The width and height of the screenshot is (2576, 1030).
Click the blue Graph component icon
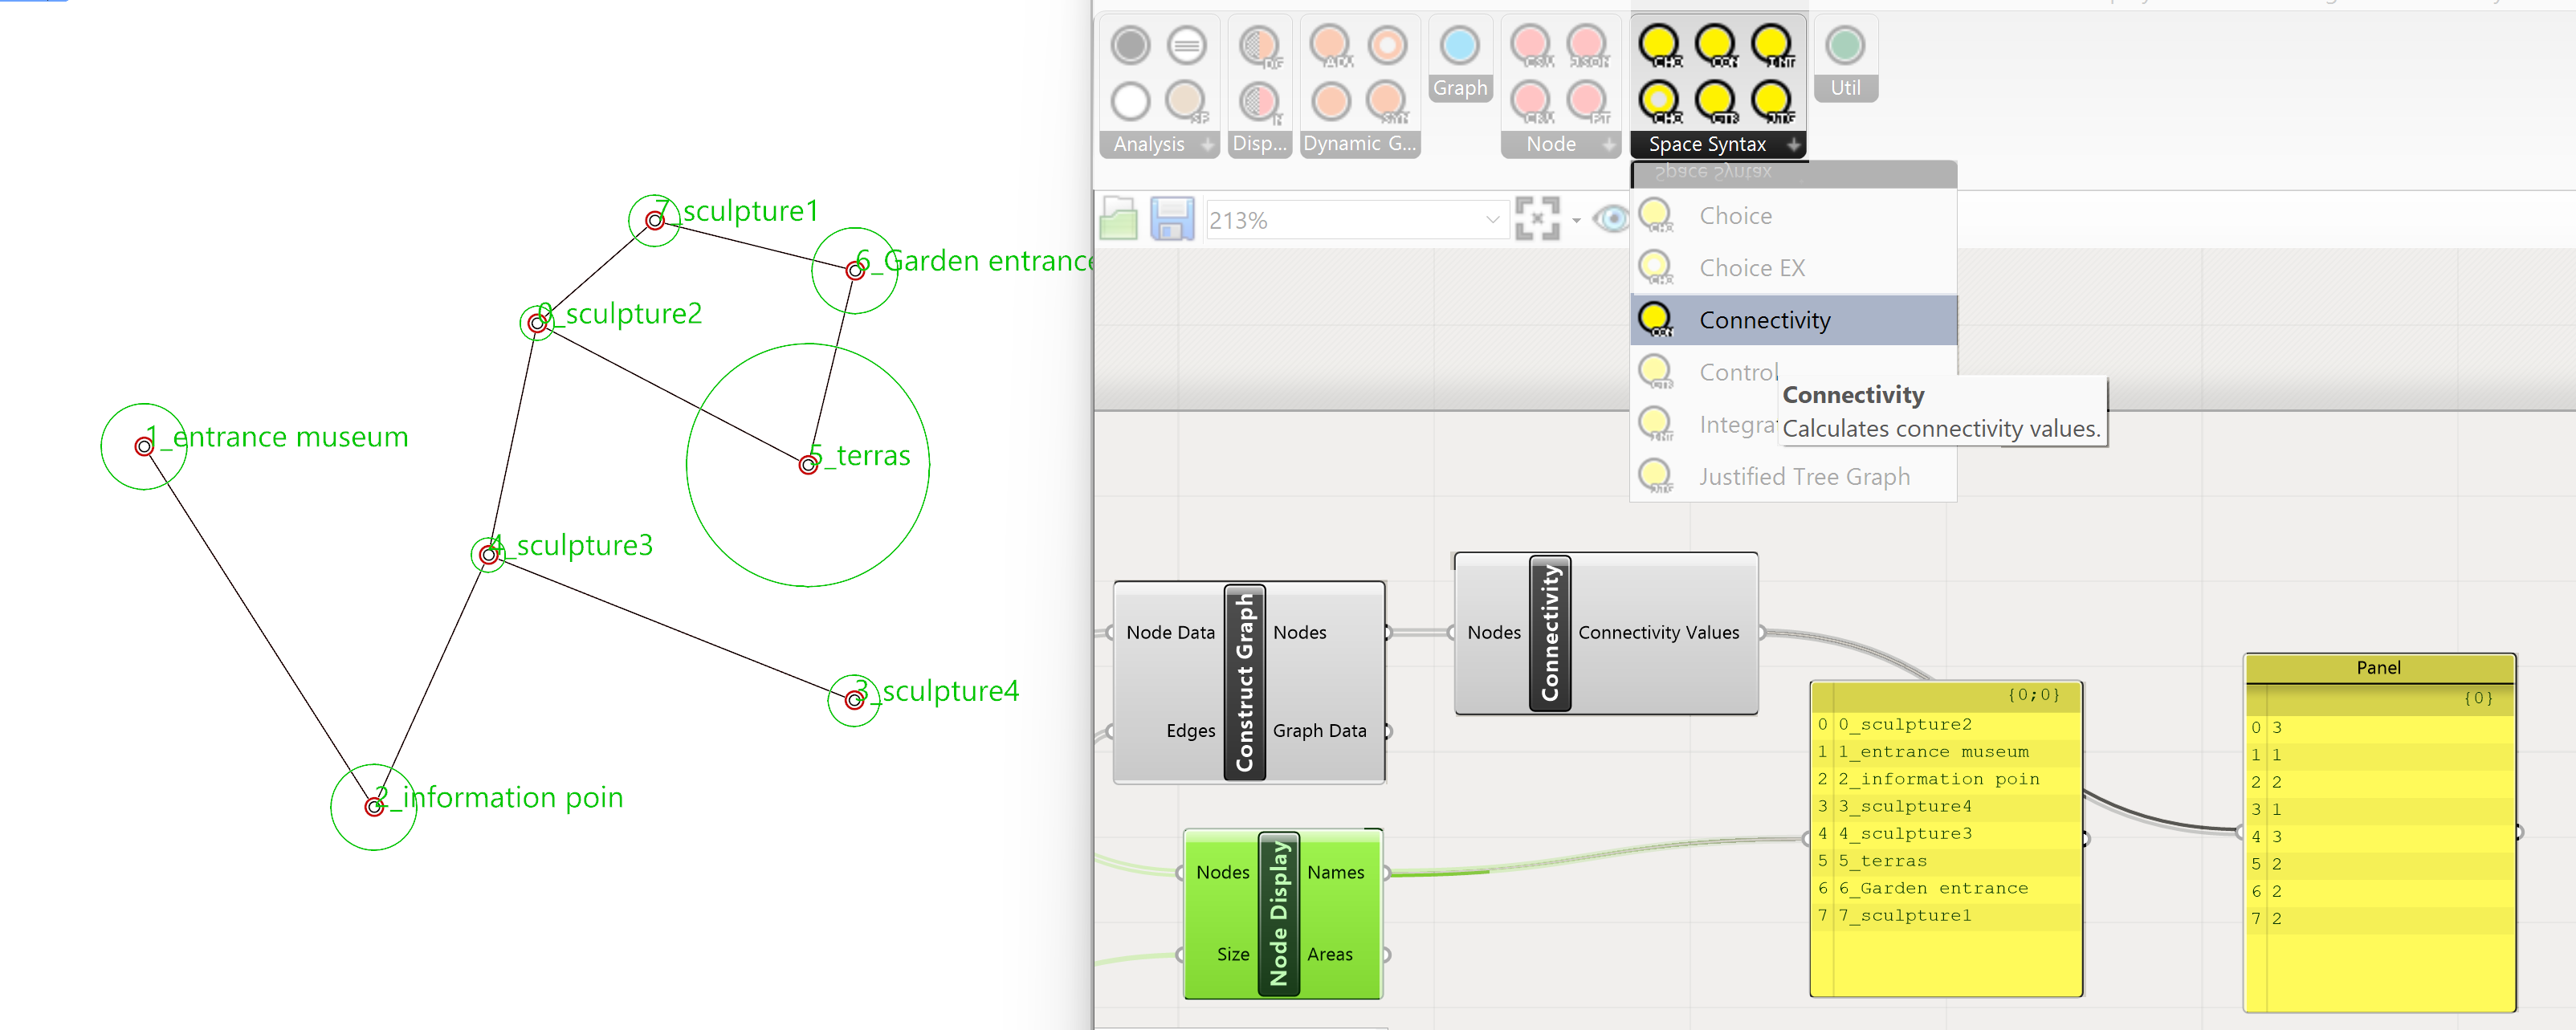[1460, 46]
